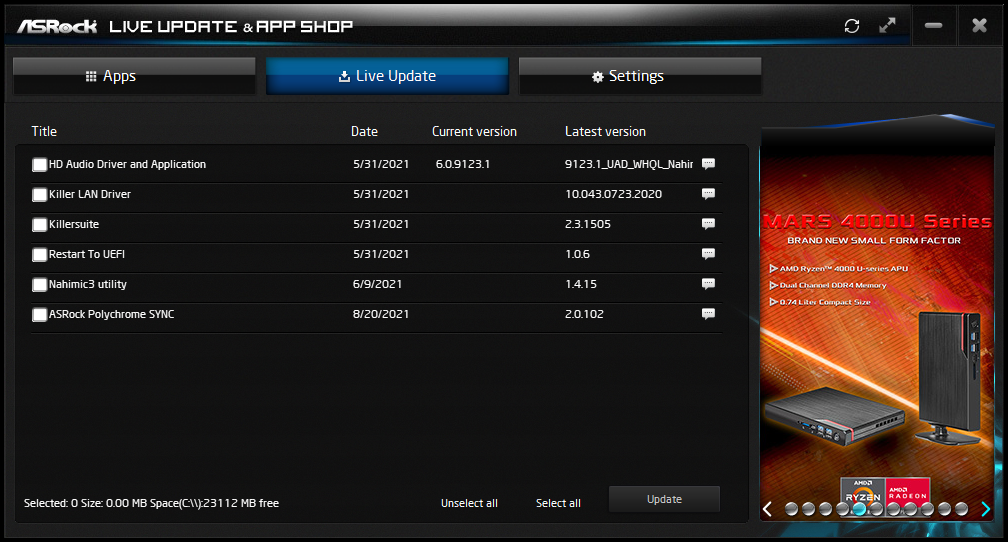
Task: Click latest version 1.0.6 value
Action: (577, 254)
